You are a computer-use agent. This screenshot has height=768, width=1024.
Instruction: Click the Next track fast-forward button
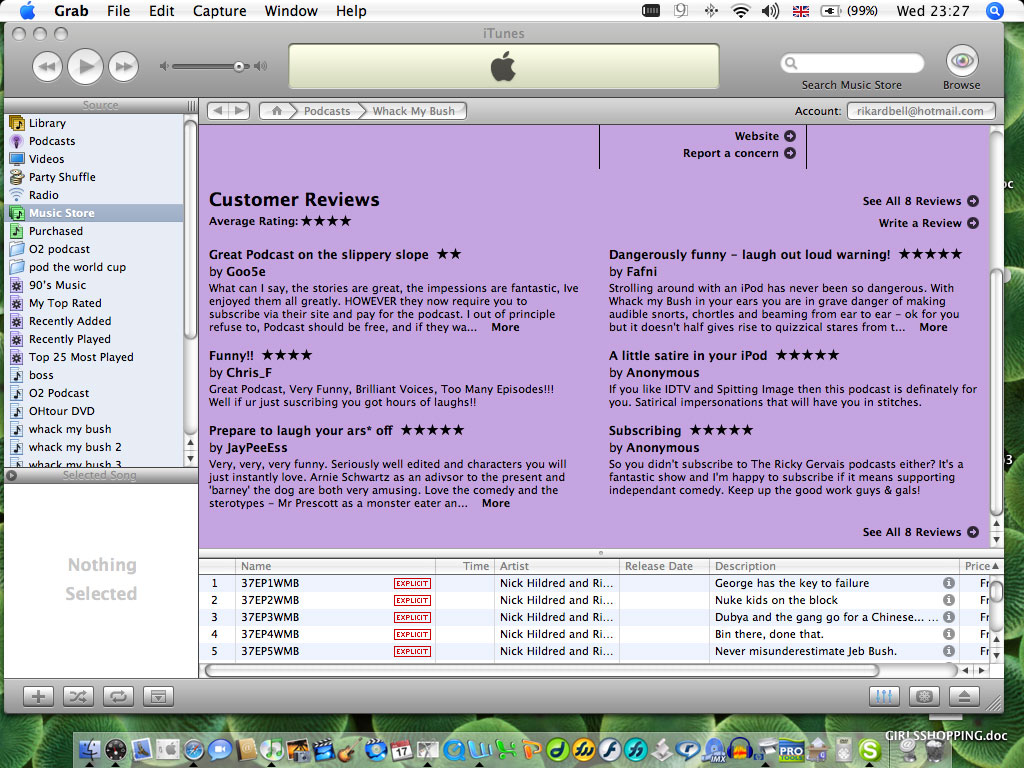[123, 66]
